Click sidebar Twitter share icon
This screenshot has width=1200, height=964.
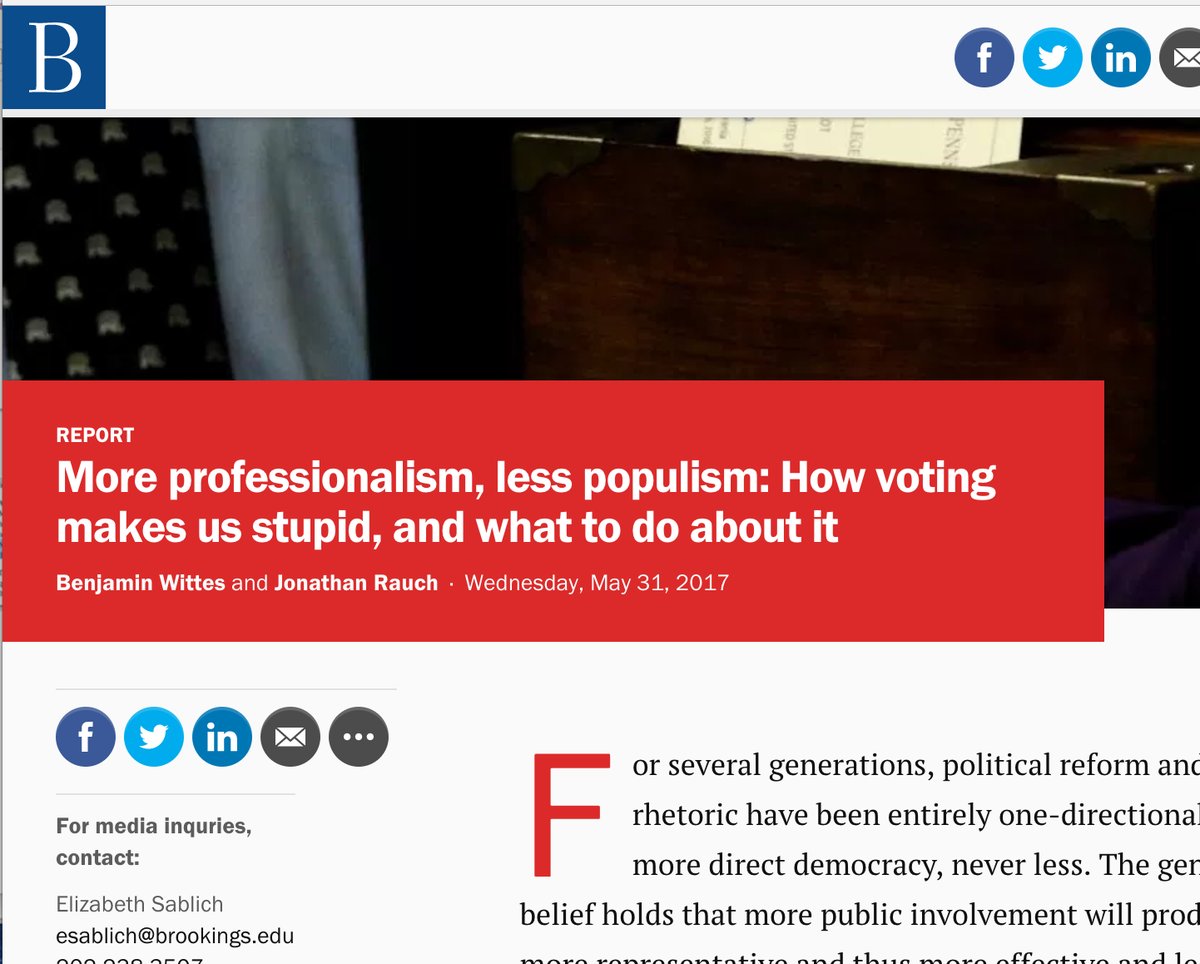click(154, 737)
